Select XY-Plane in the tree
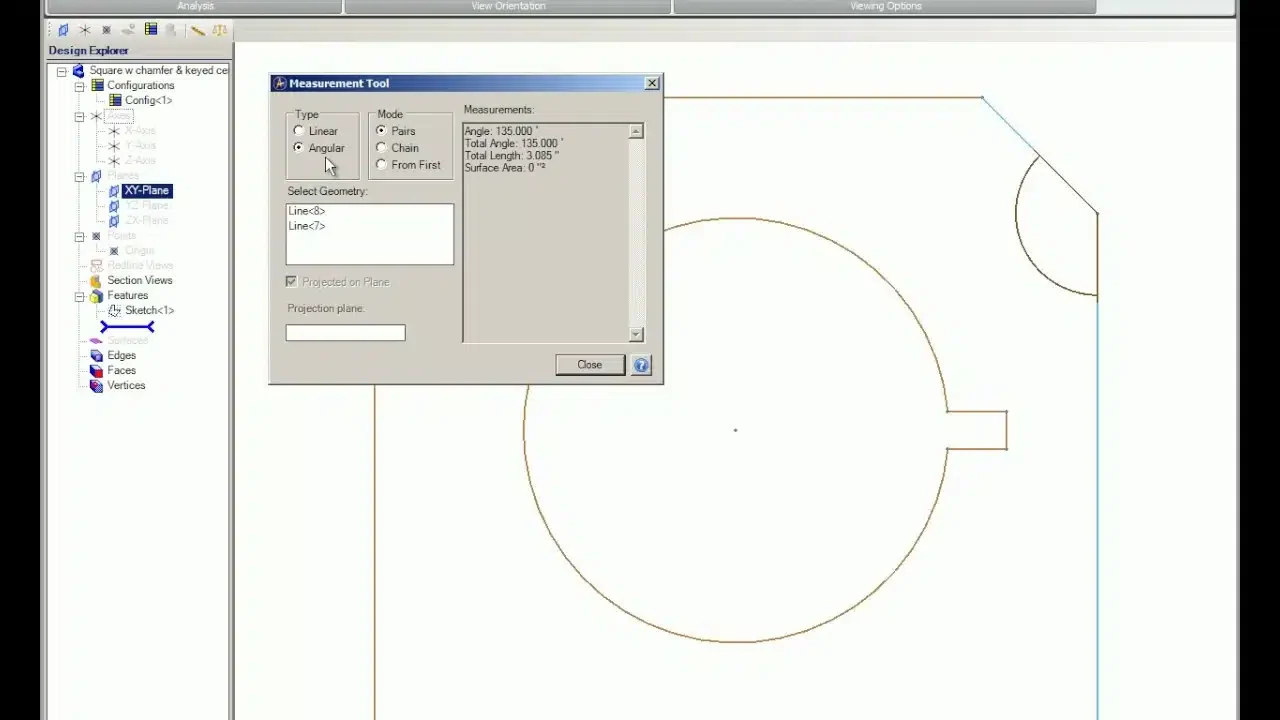 [x=147, y=190]
